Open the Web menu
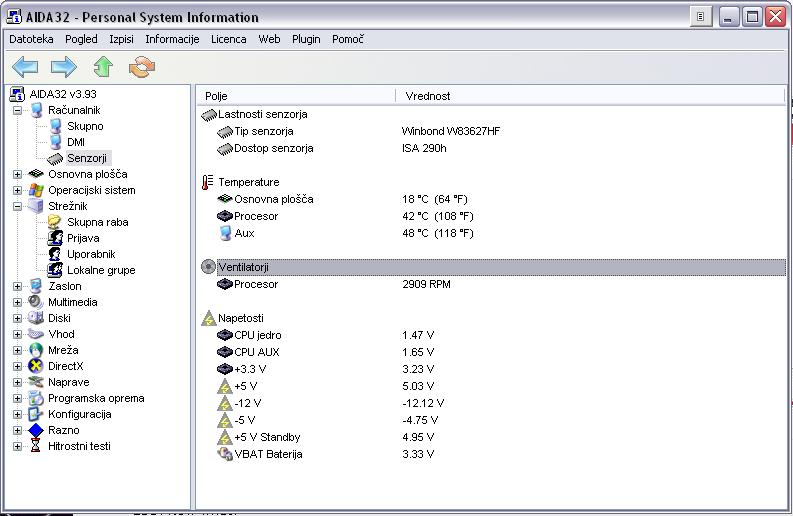The image size is (793, 516). 269,39
